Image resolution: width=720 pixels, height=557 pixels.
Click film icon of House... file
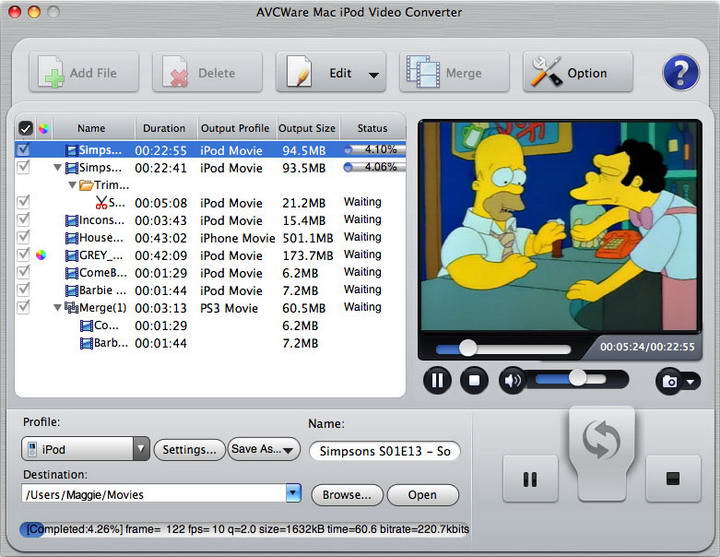pyautogui.click(x=72, y=238)
